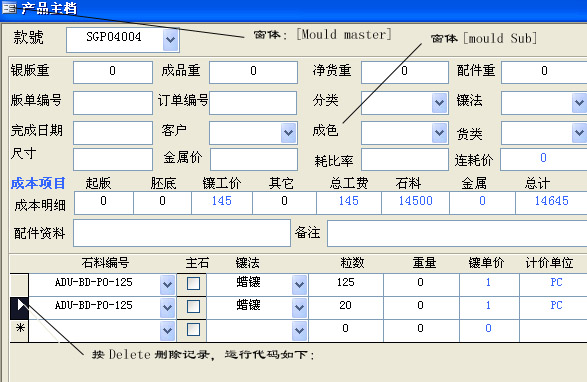The width and height of the screenshot is (587, 382).
Task: Click the 订单编号 input field
Action: [253, 103]
